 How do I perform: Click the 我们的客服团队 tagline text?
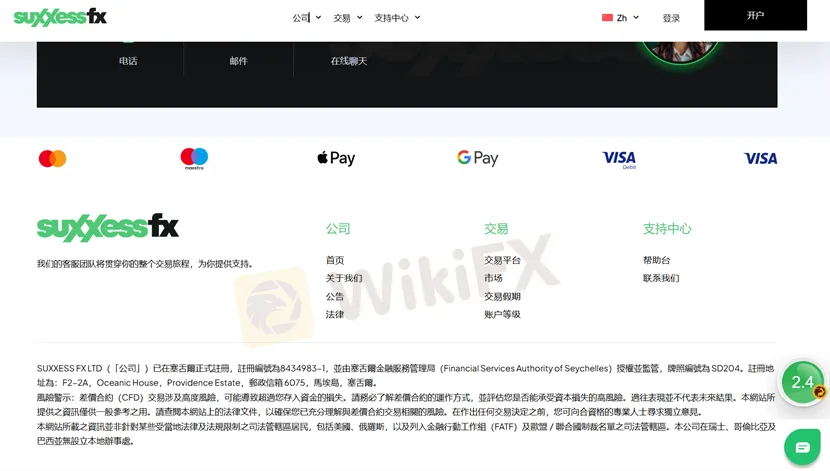(146, 264)
